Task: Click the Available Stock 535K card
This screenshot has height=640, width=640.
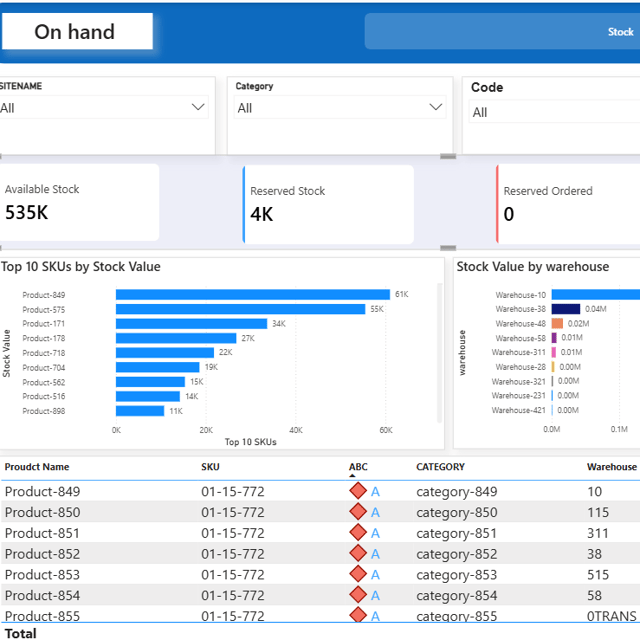Action: click(79, 202)
